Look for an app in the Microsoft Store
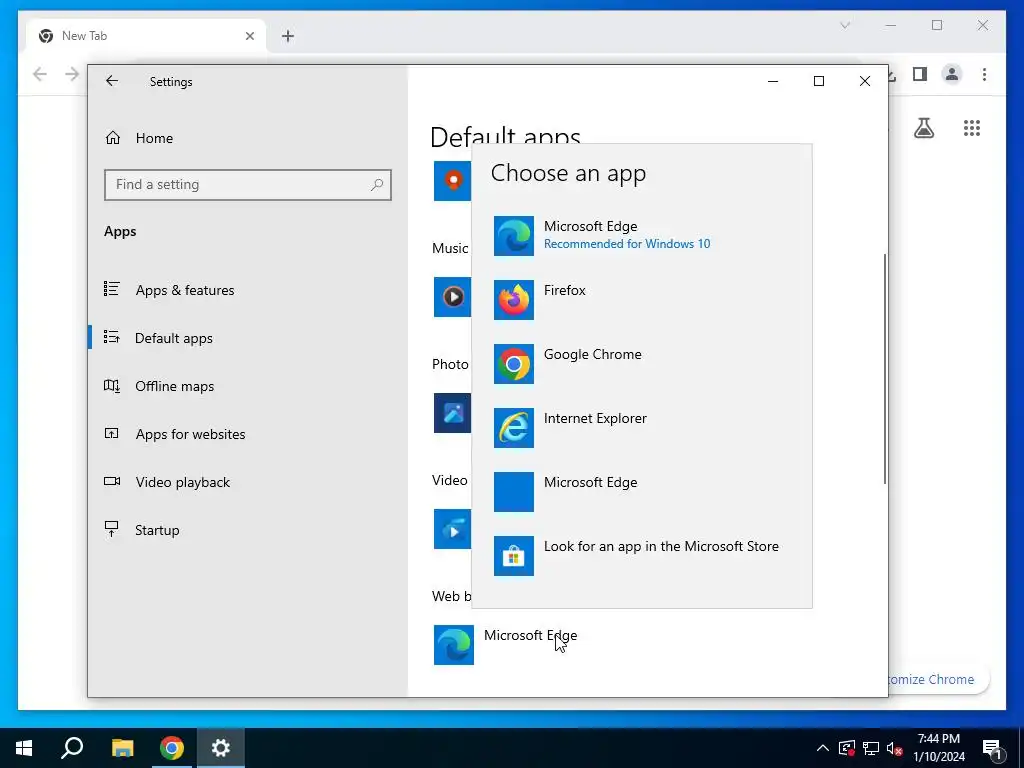 pos(642,556)
